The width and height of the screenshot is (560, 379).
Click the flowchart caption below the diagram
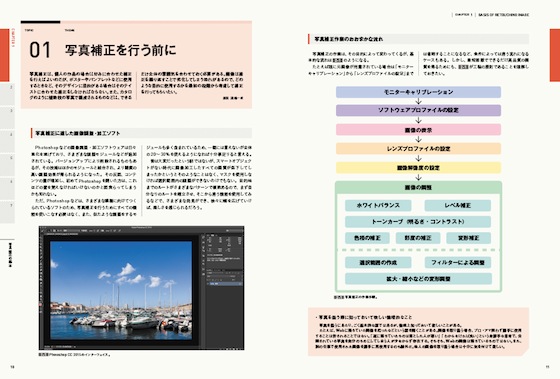[x=355, y=297]
